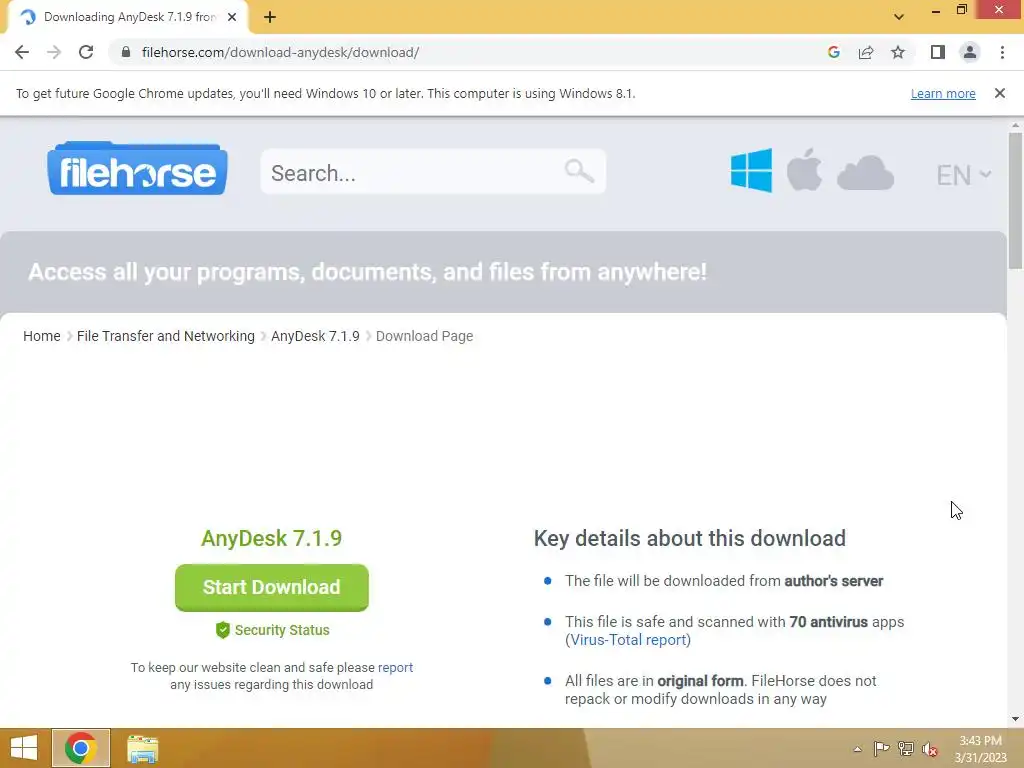The image size is (1024, 768).
Task: Show hidden system tray icons
Action: (857, 749)
